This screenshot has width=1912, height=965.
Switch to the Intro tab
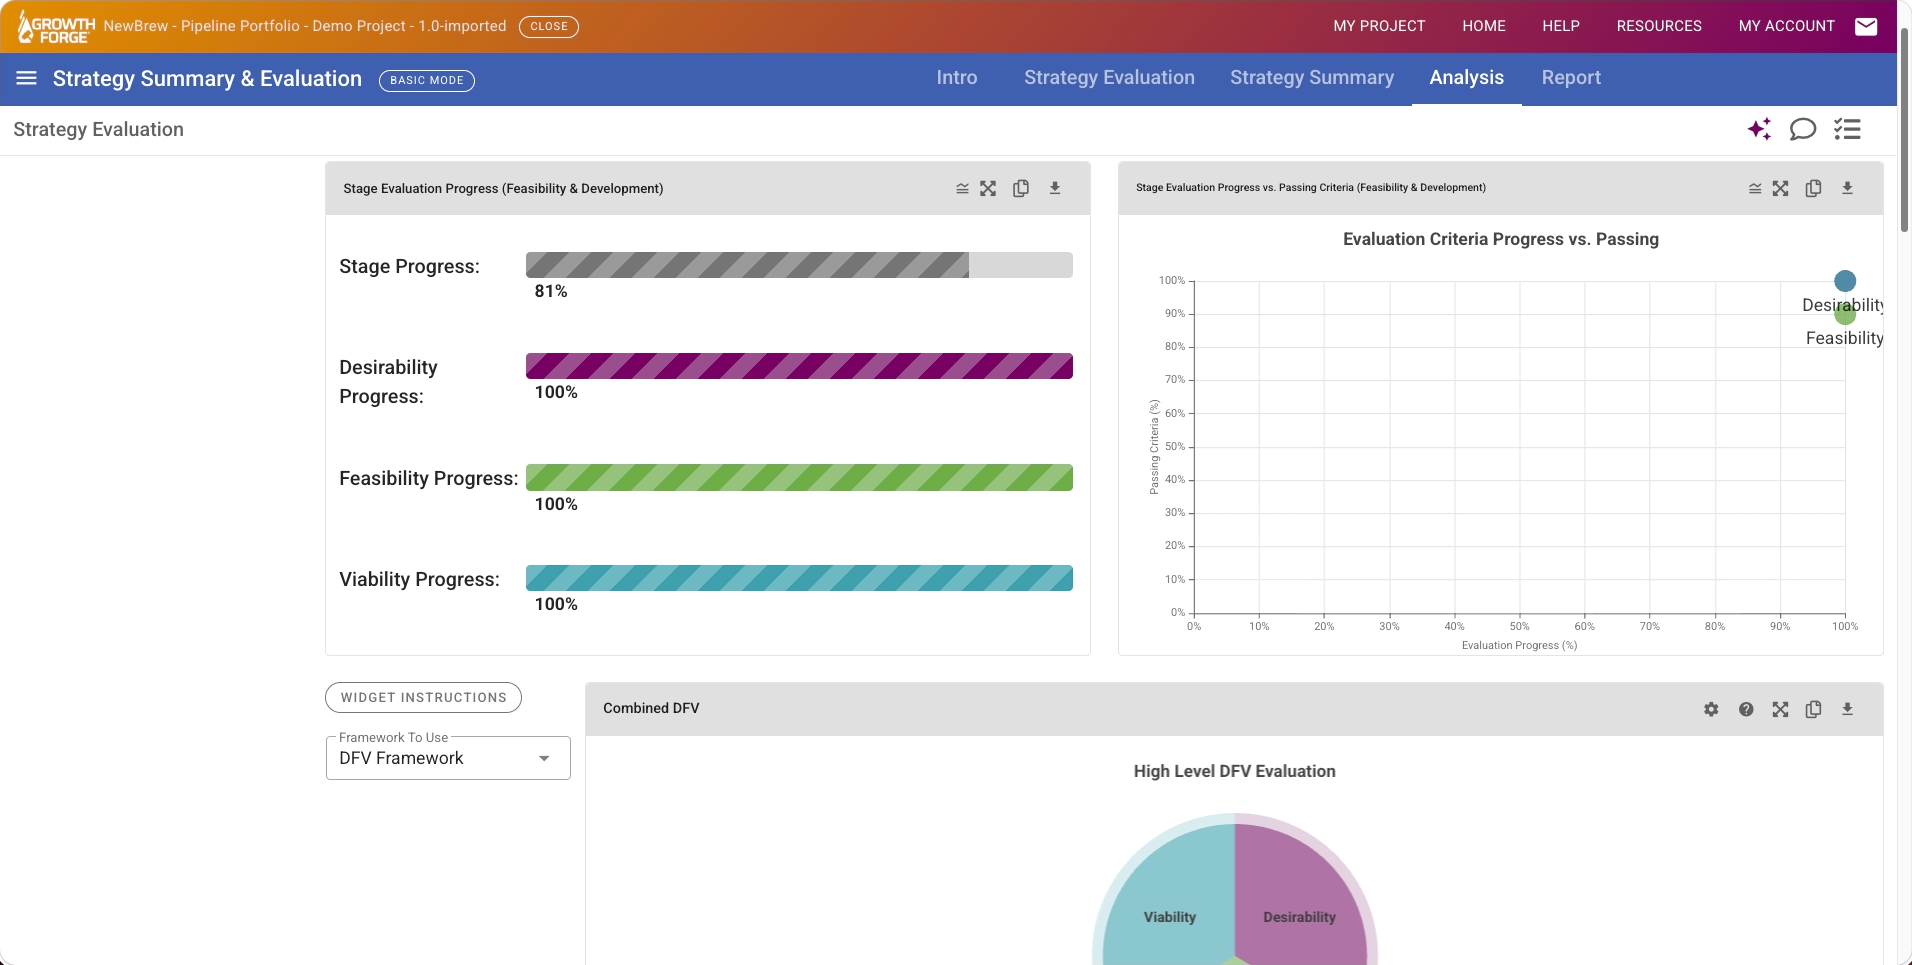coord(957,78)
